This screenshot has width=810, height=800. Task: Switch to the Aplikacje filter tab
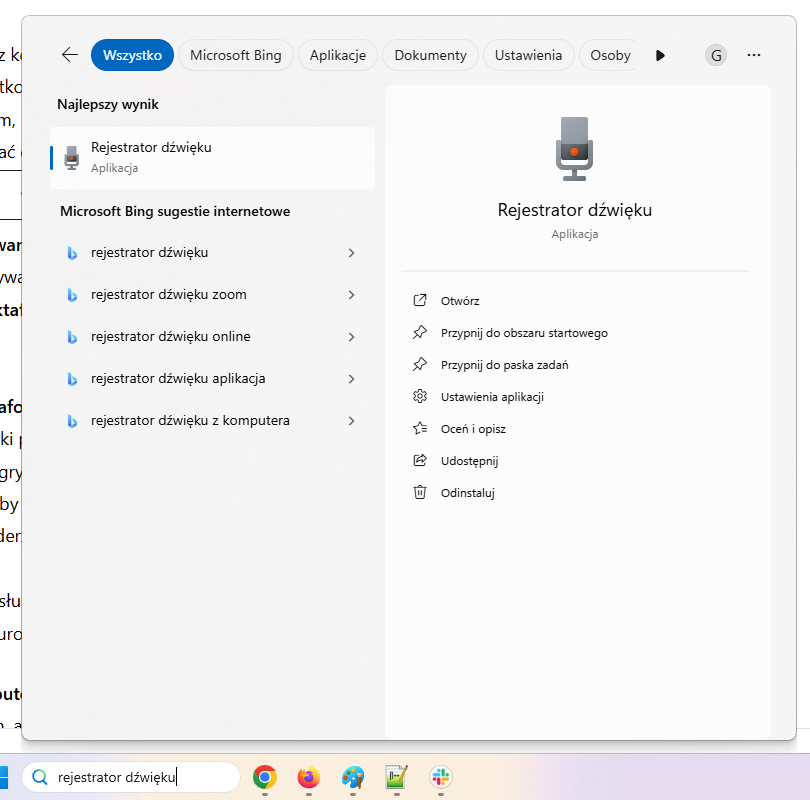[x=337, y=55]
